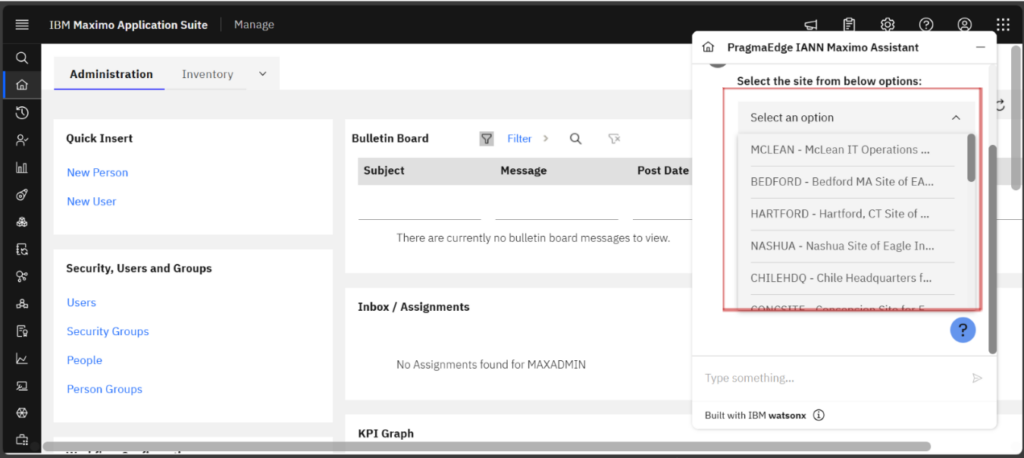Click IBM Maximo Application Suite title
This screenshot has height=458, width=1024.
[x=129, y=25]
